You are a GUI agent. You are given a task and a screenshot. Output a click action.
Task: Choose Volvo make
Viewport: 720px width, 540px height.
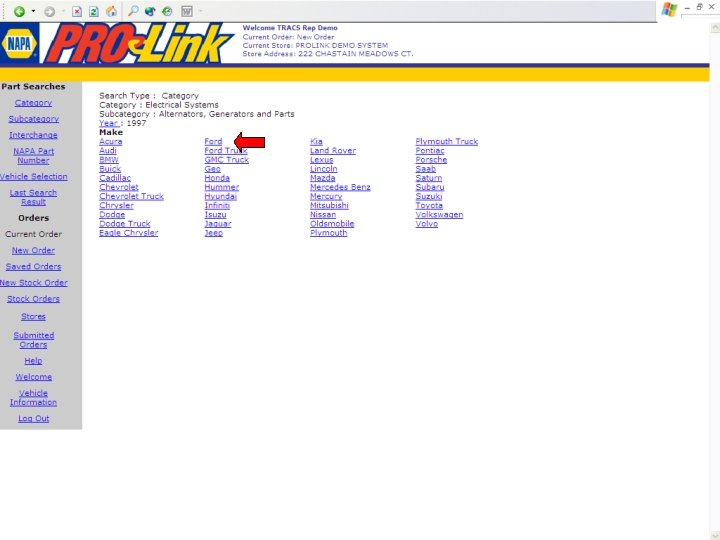point(427,224)
